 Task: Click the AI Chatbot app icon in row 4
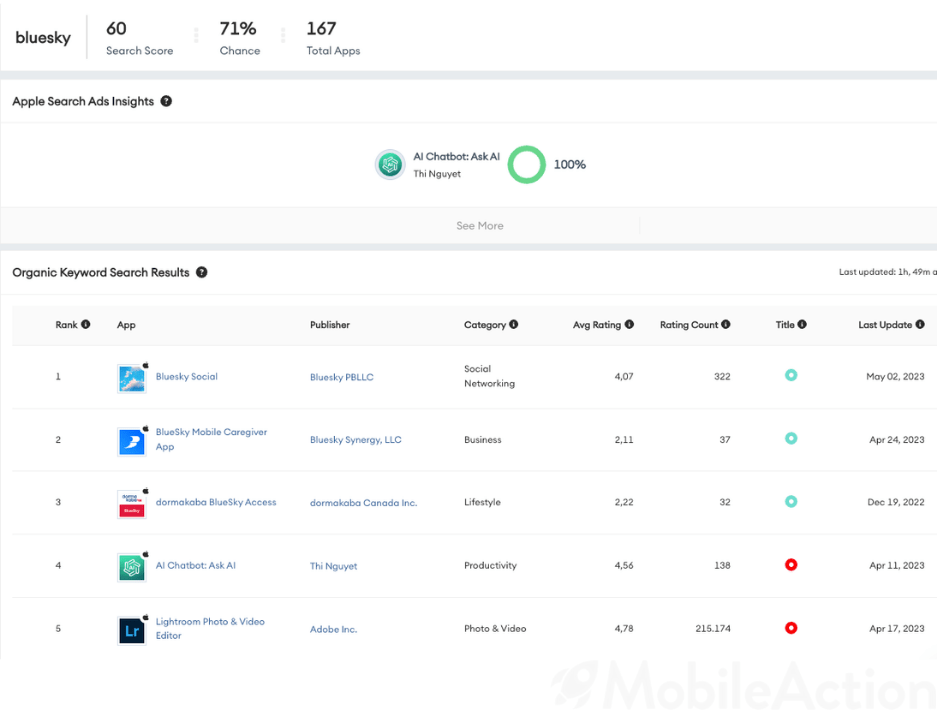tap(131, 568)
